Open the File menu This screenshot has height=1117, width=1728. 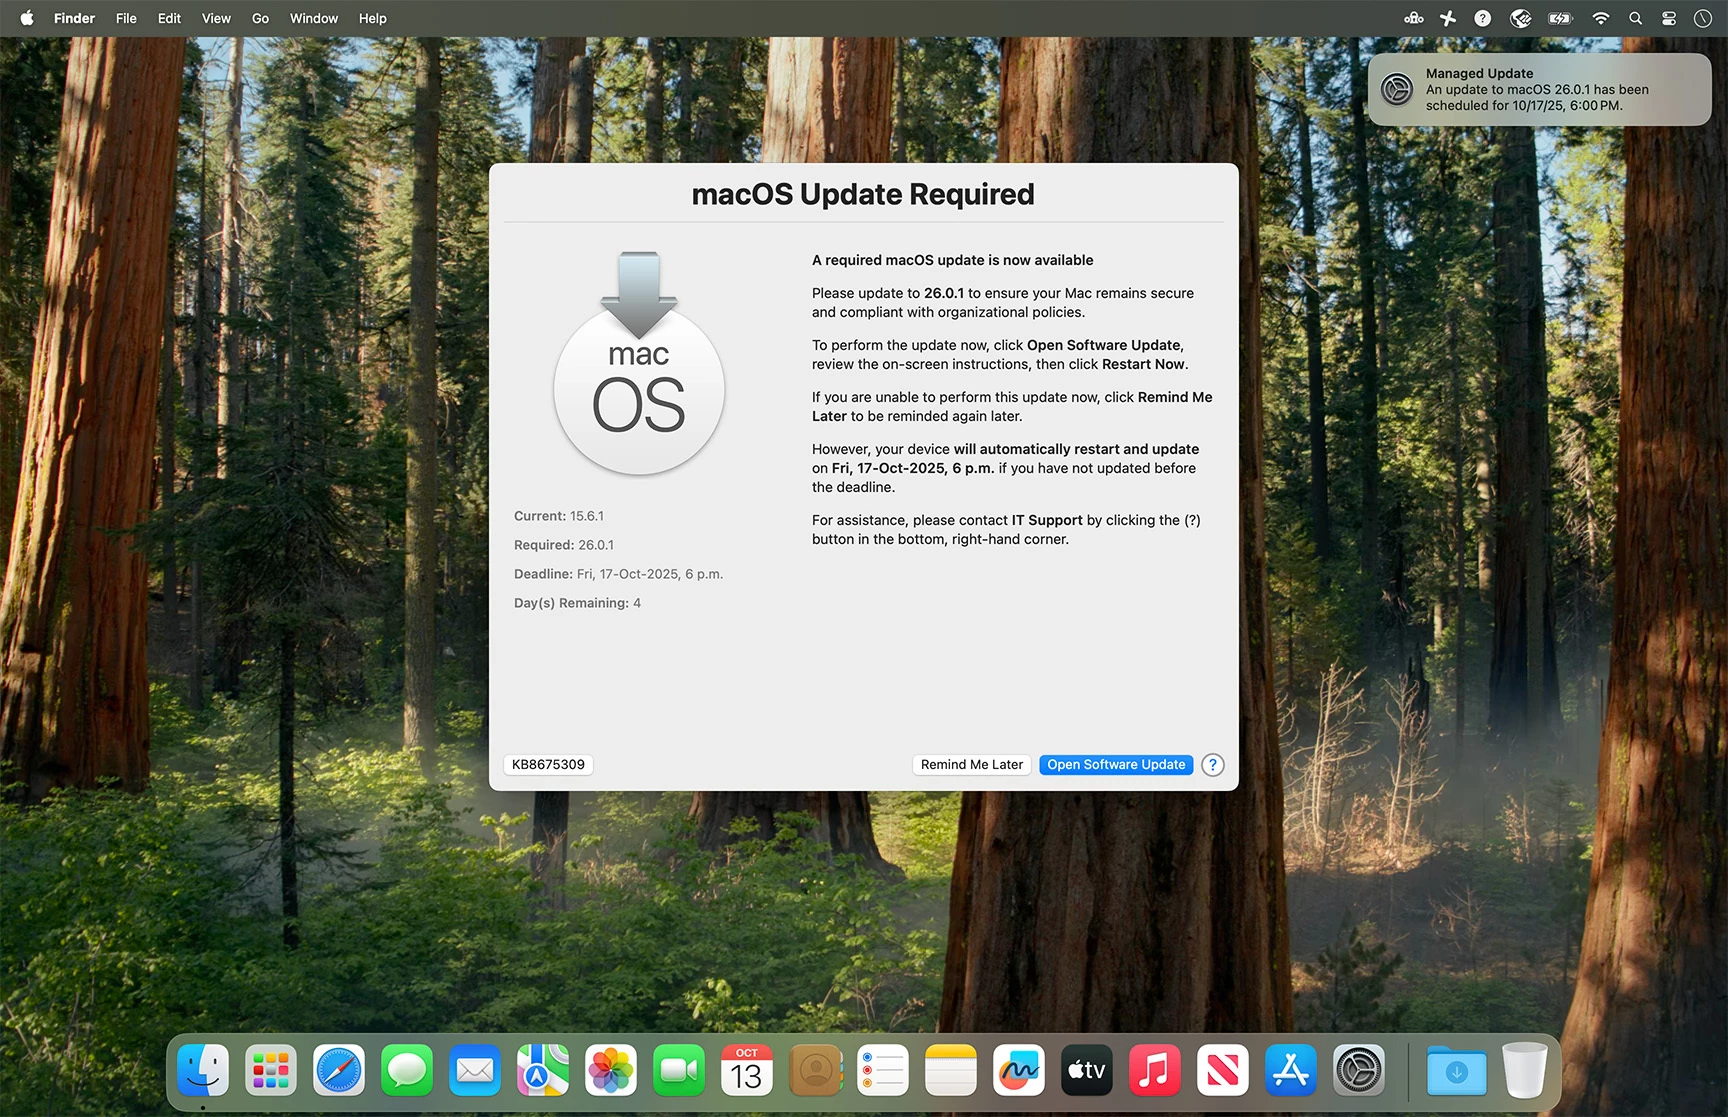pos(126,18)
